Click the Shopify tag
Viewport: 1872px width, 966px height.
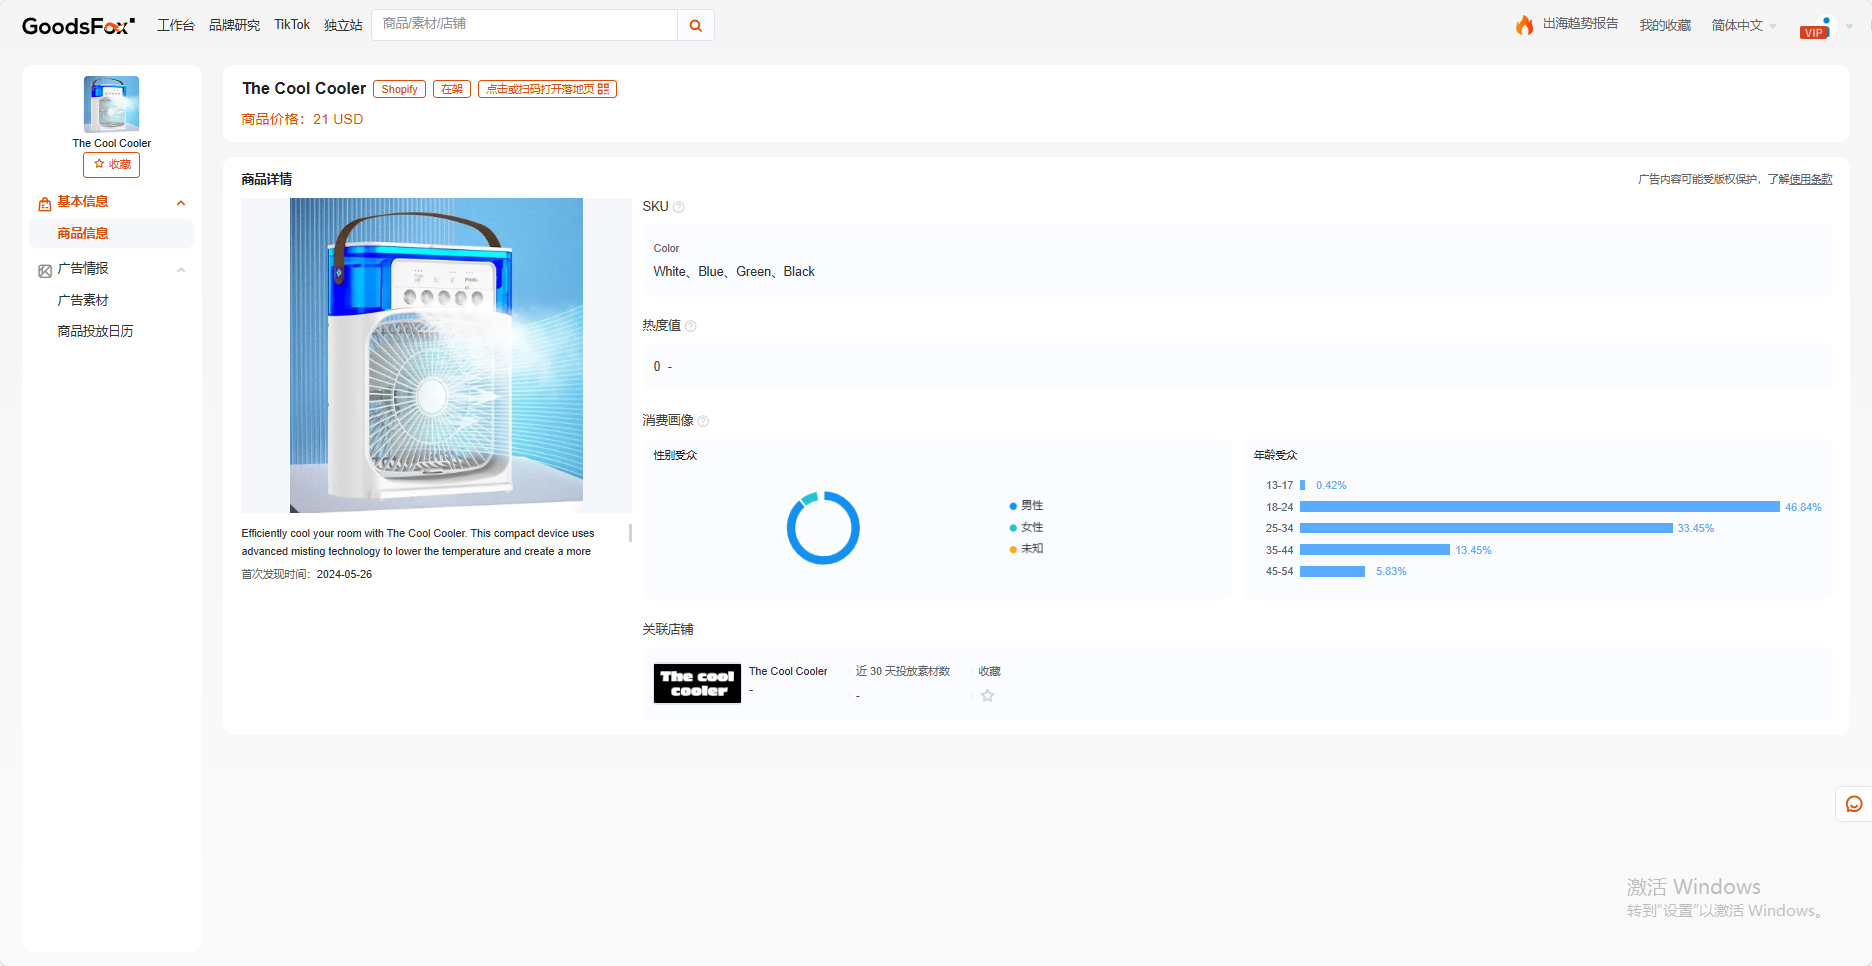pyautogui.click(x=399, y=89)
